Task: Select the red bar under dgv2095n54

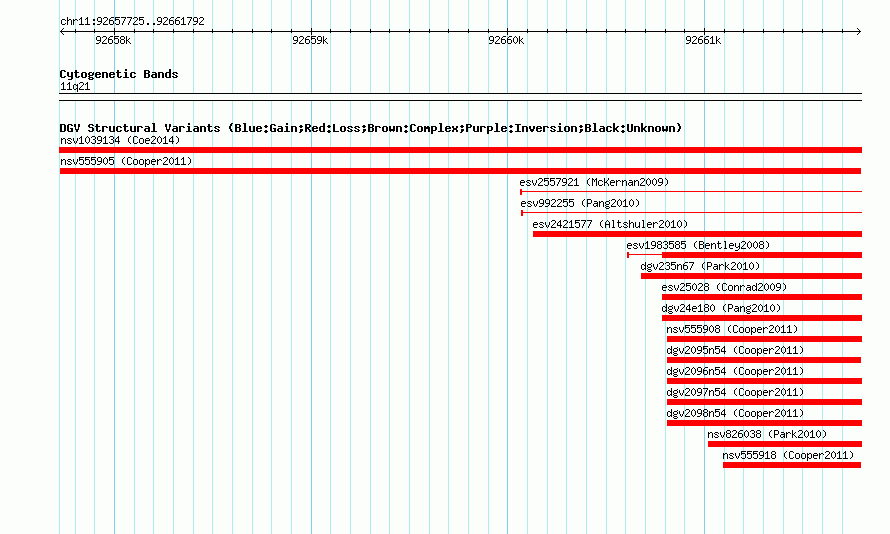Action: coord(764,360)
